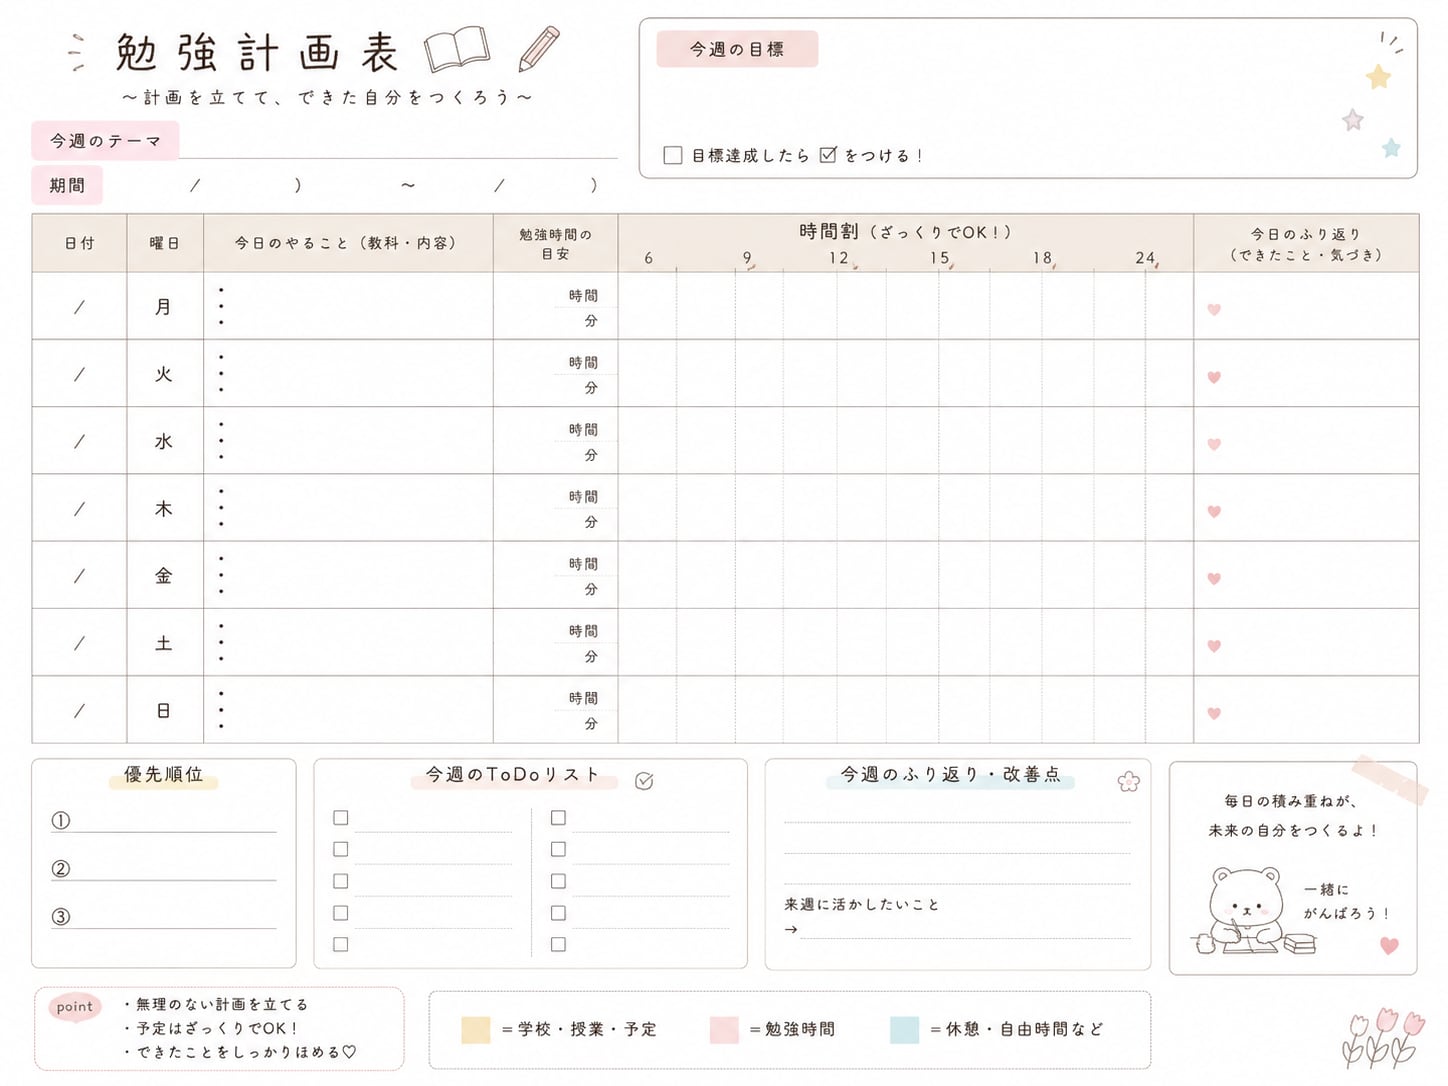Click the 土 day cell
1448x1086 pixels.
point(165,643)
